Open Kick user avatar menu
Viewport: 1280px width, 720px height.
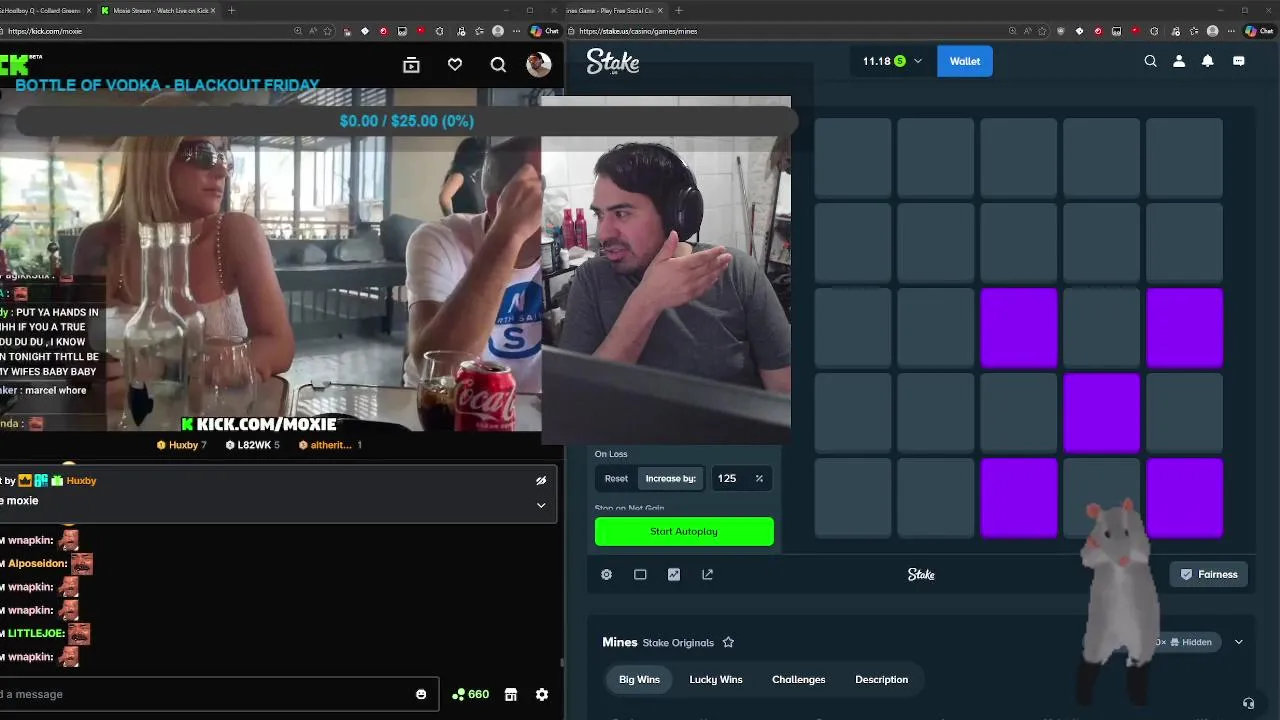tap(539, 65)
